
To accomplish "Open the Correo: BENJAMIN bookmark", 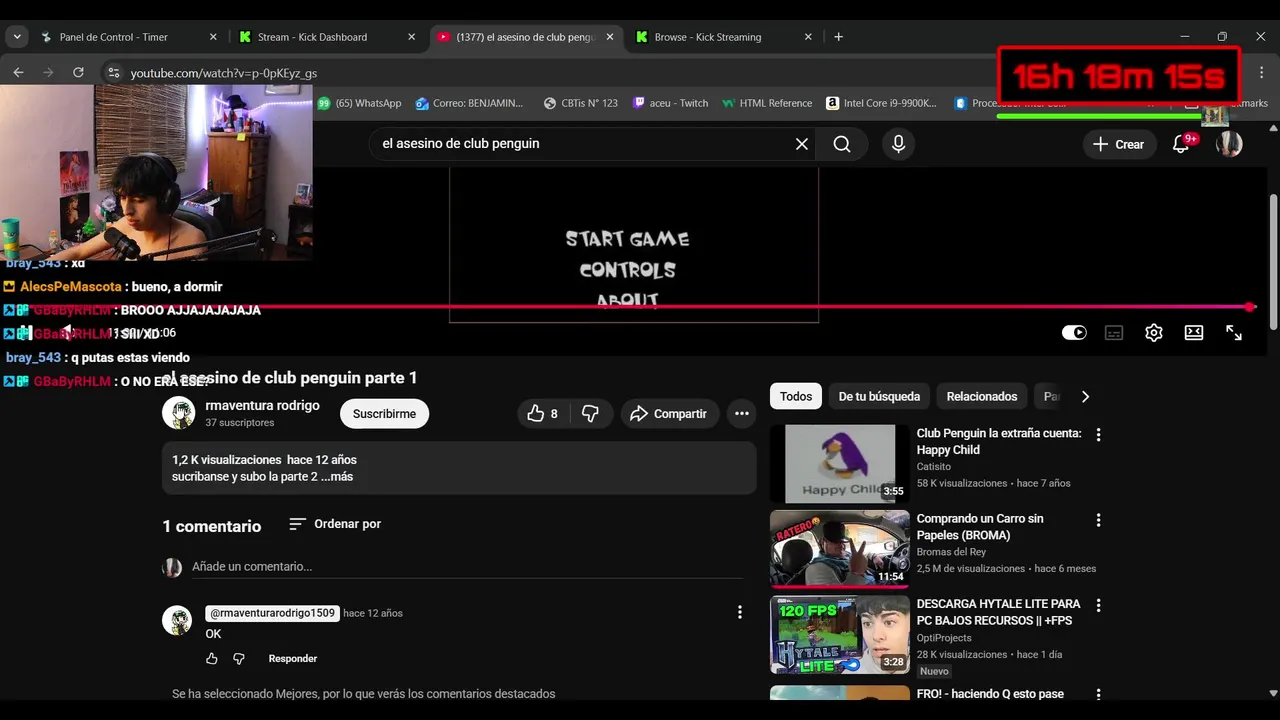I will (x=470, y=103).
